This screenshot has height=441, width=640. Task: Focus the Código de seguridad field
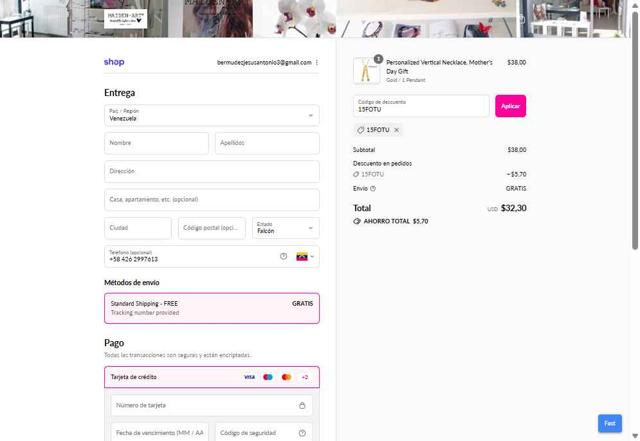click(x=264, y=432)
